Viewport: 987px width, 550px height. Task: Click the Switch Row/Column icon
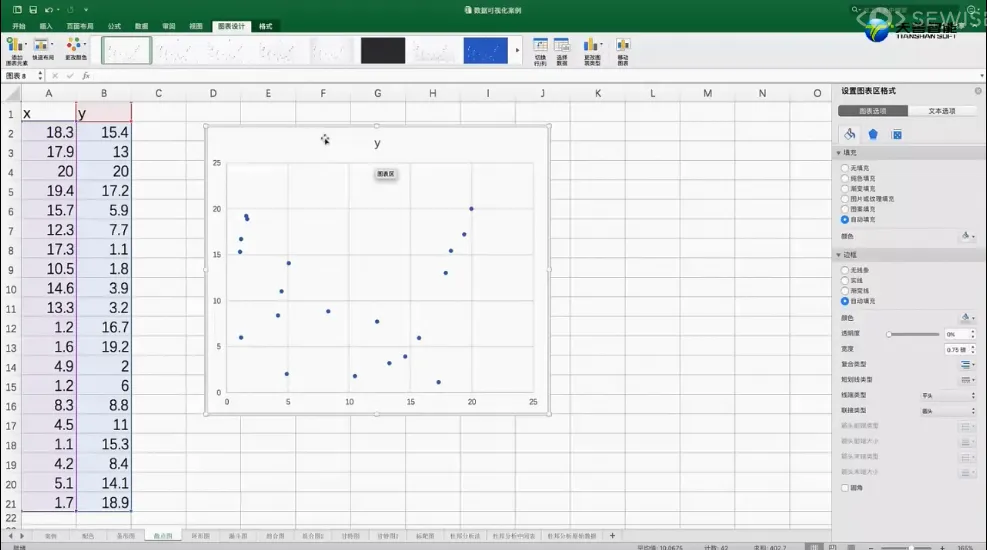[x=540, y=51]
